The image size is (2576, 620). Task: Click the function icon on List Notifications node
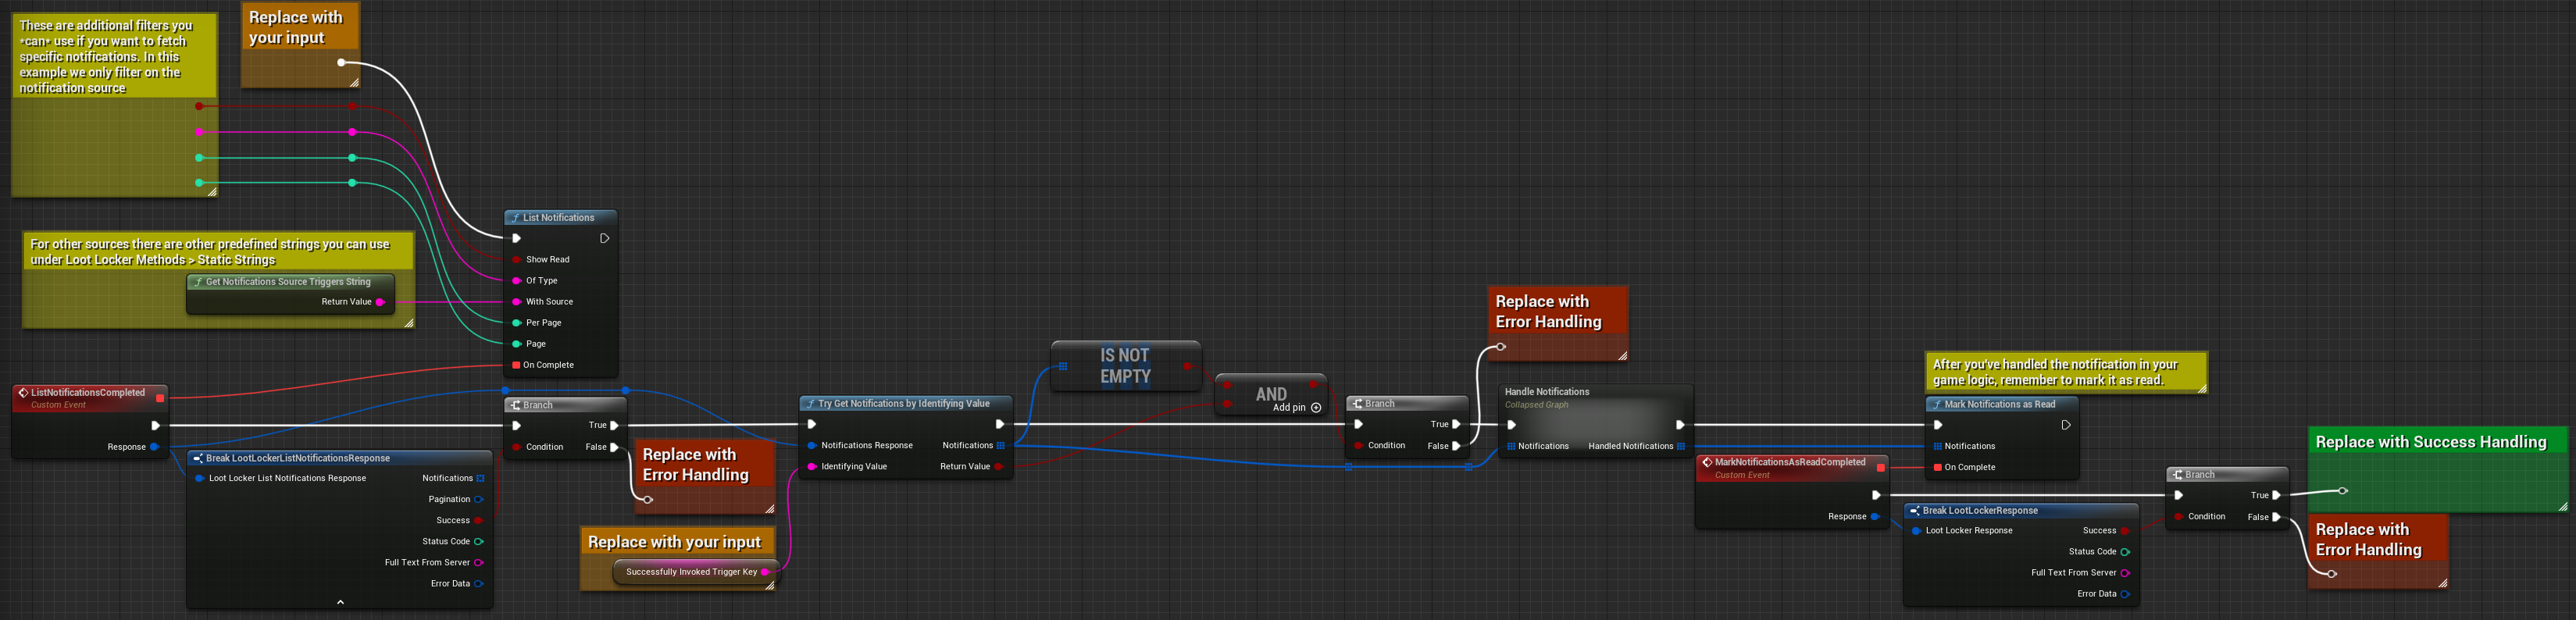coord(514,218)
